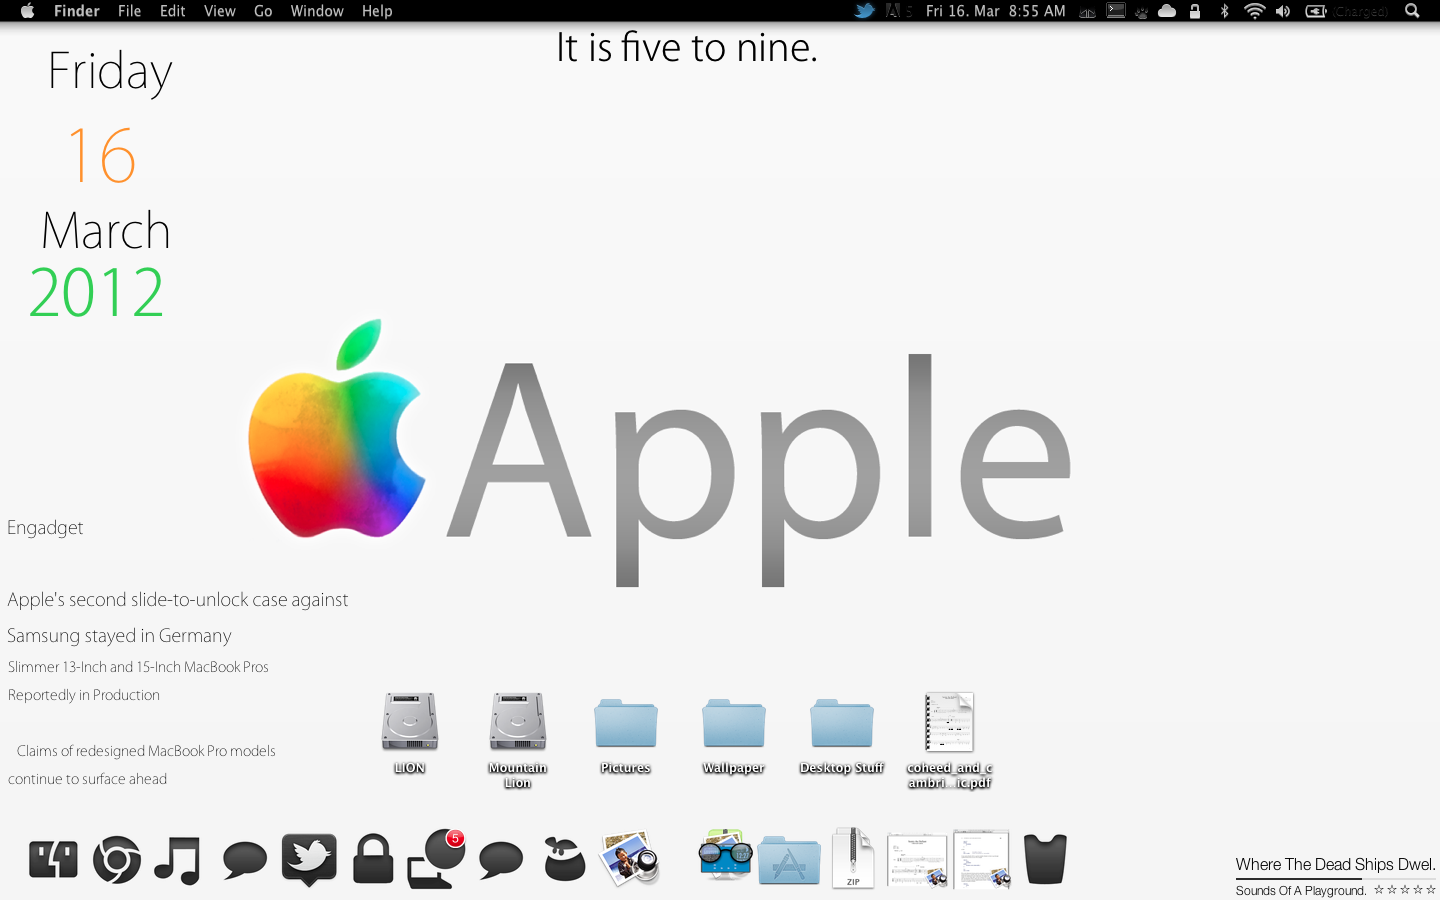
Task: Open the Help menu
Action: coord(377,11)
